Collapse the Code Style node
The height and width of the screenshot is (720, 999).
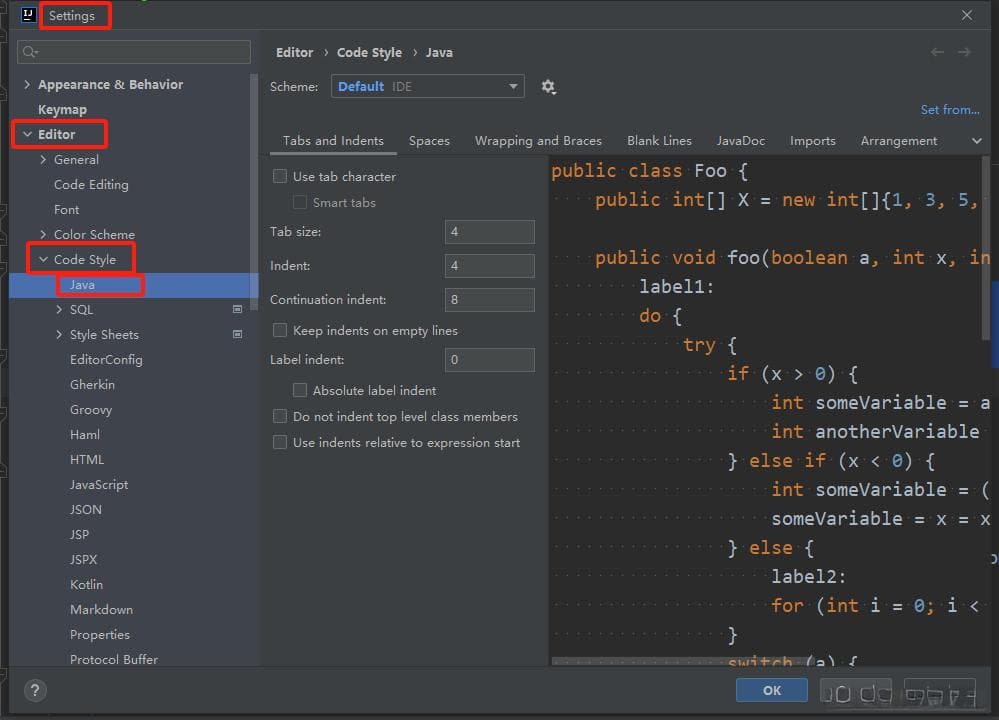pos(43,259)
